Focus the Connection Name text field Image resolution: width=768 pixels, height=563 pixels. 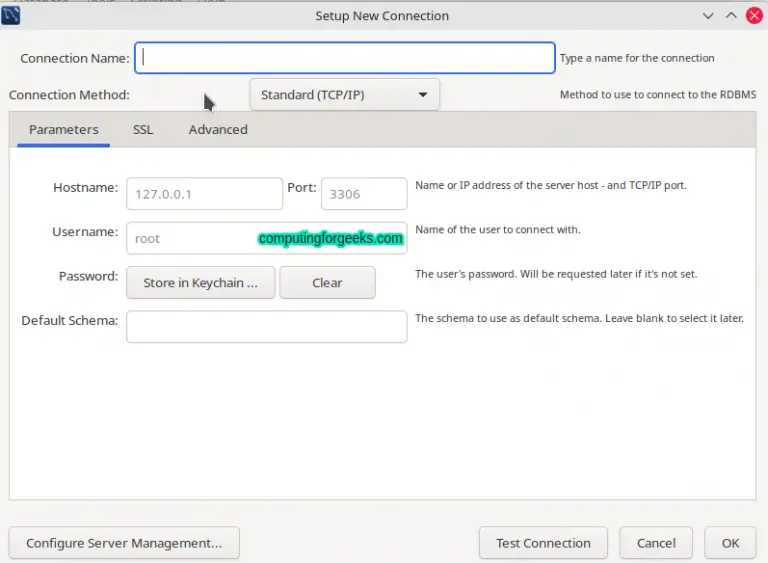pos(345,58)
